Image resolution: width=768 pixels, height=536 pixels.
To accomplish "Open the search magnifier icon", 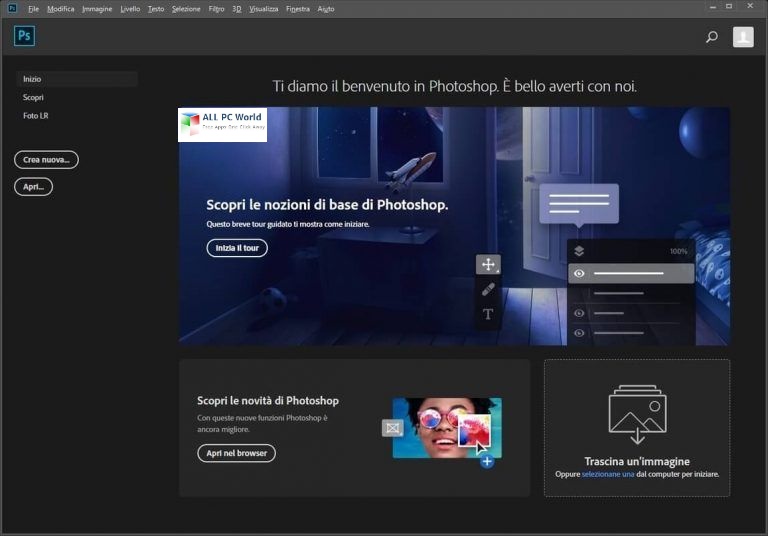I will click(712, 37).
